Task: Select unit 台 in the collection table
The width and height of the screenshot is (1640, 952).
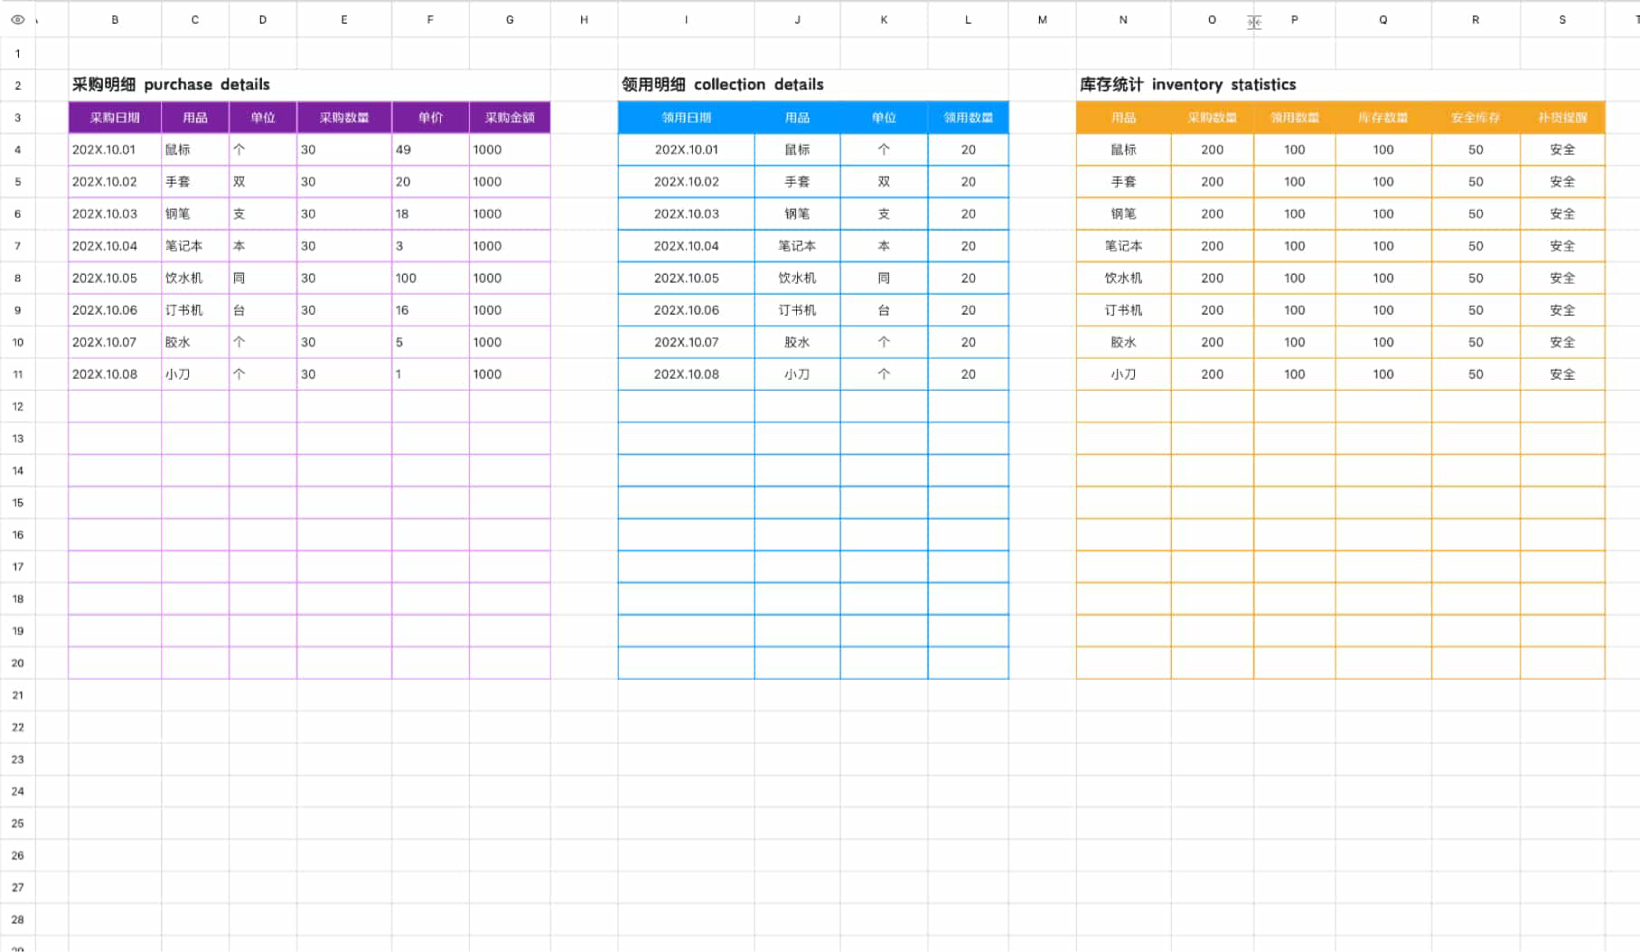Action: (884, 310)
